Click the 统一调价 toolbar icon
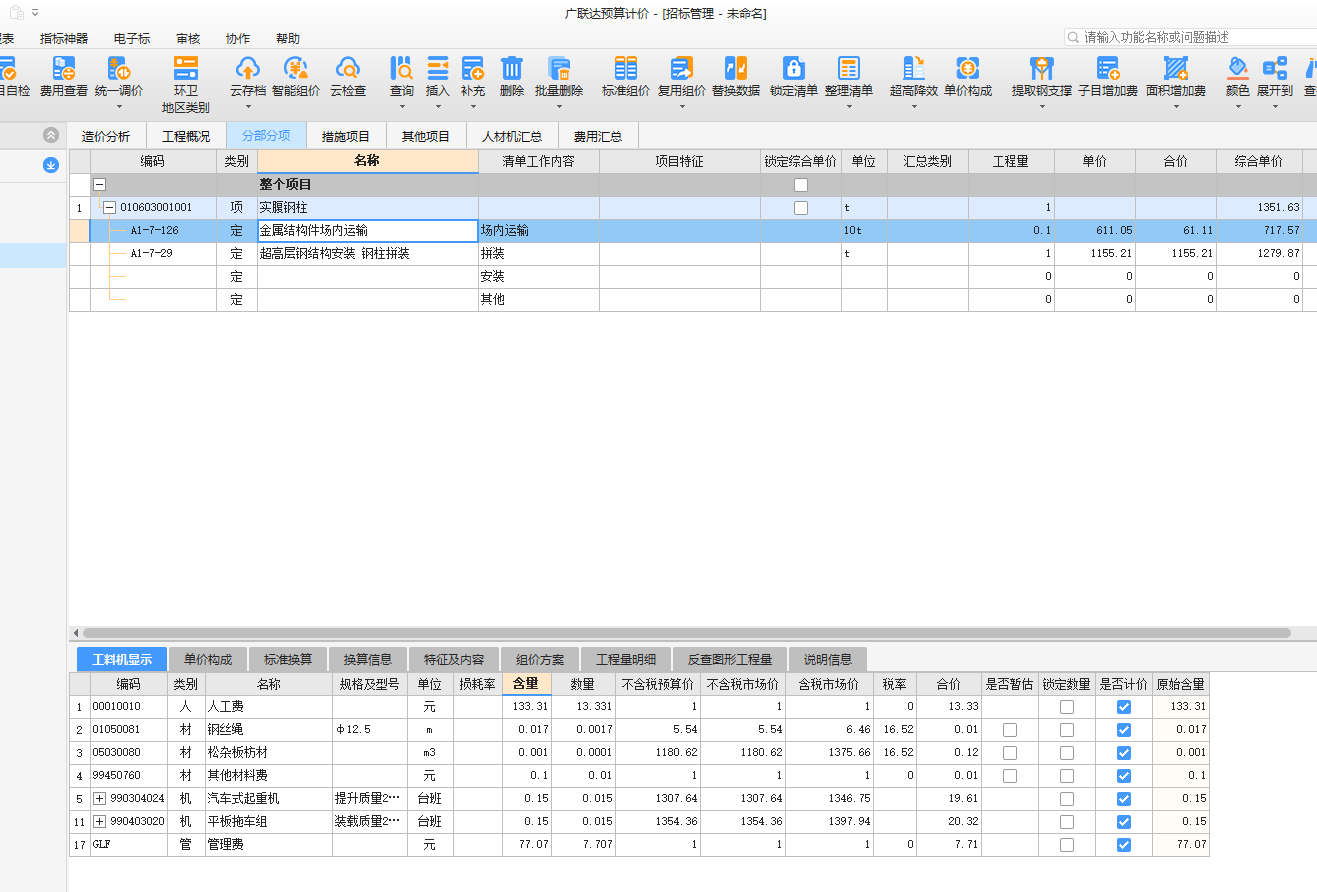 [119, 68]
